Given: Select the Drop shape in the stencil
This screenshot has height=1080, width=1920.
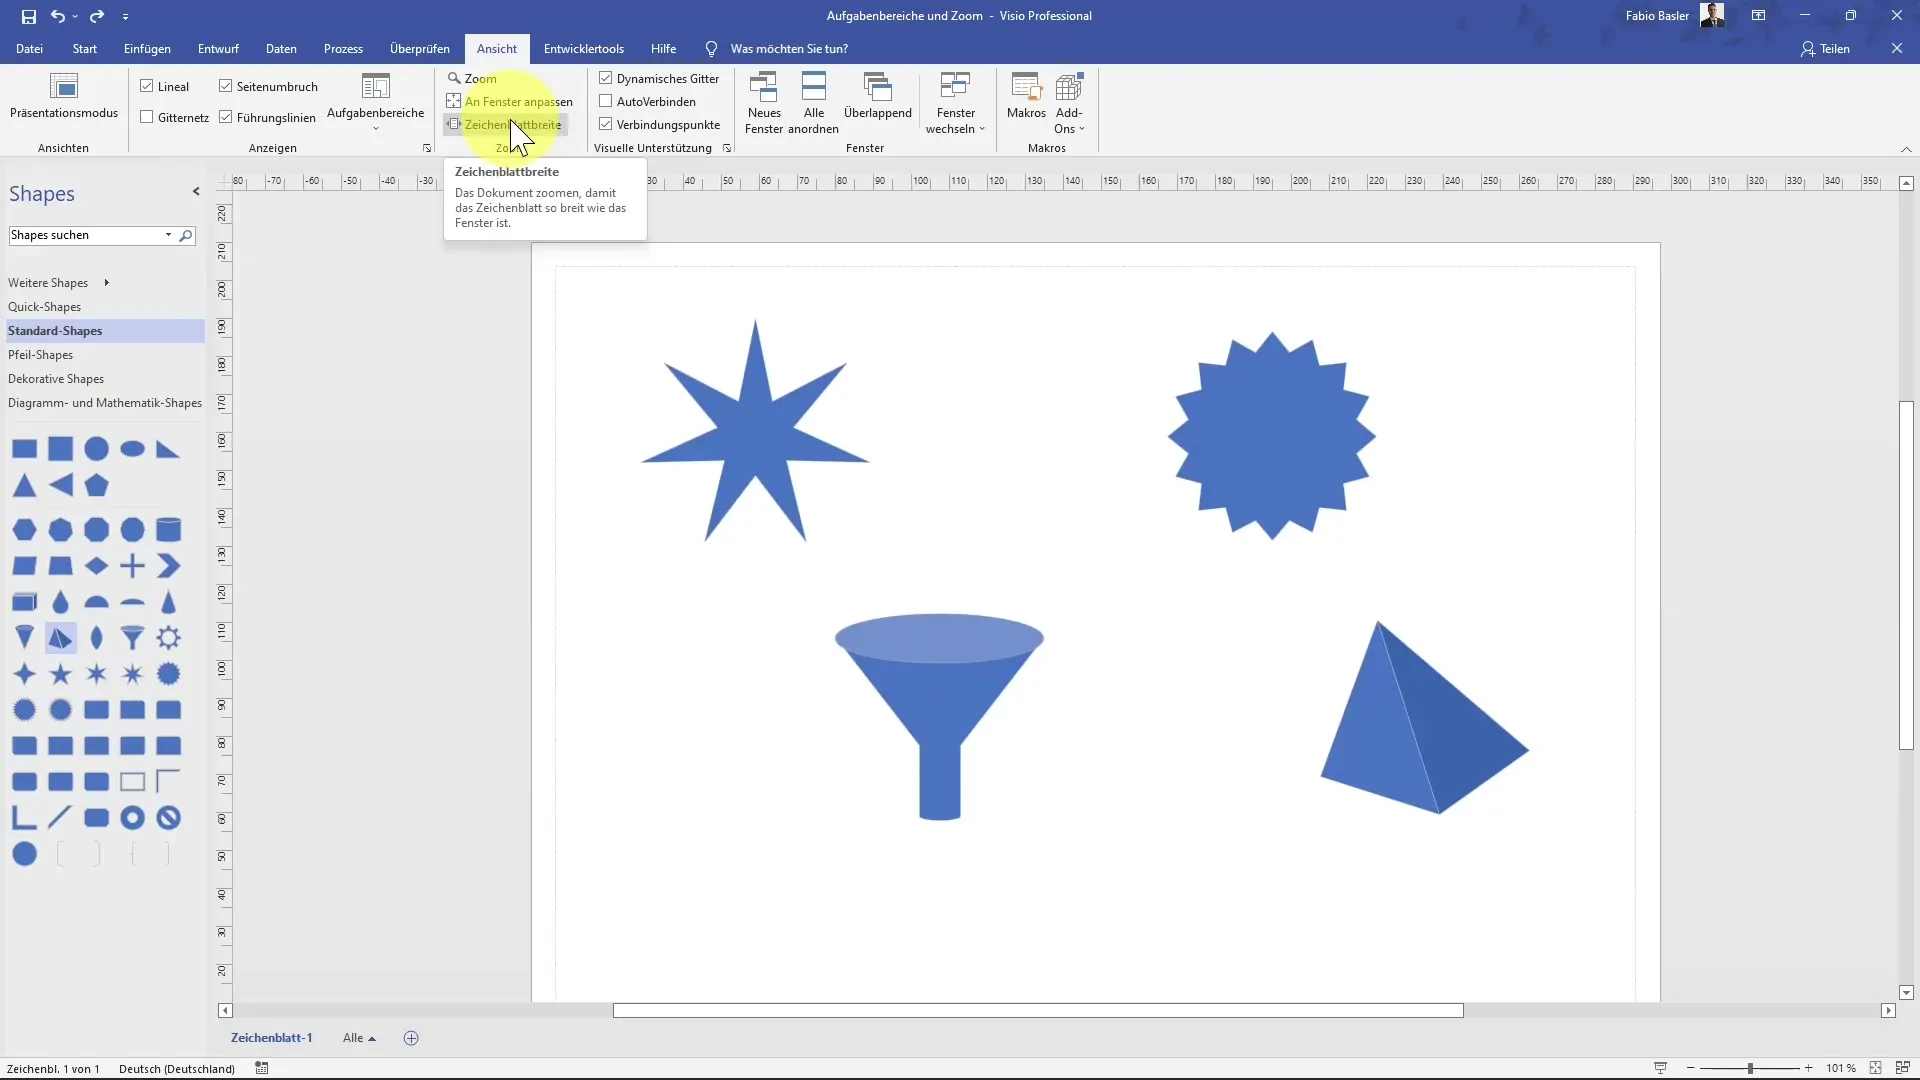Looking at the screenshot, I should pyautogui.click(x=61, y=602).
